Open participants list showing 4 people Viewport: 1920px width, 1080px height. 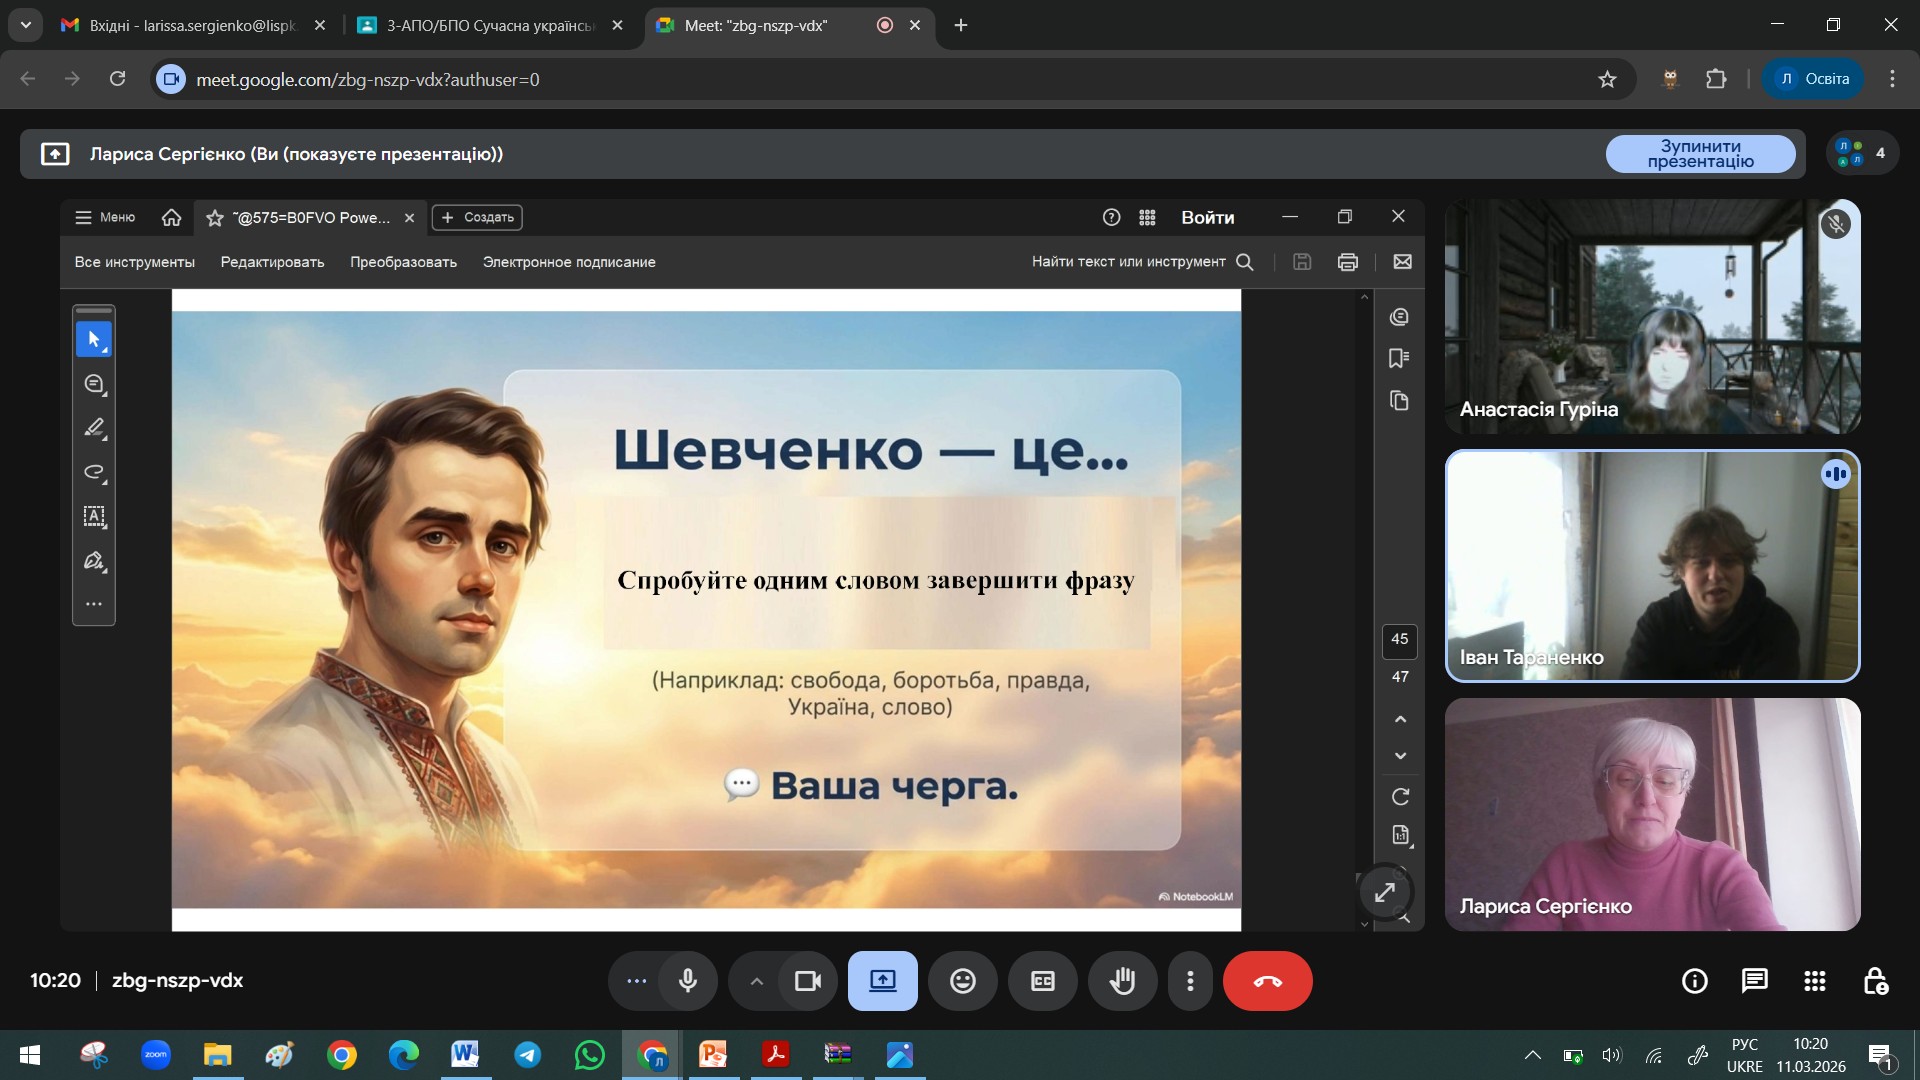1861,154
